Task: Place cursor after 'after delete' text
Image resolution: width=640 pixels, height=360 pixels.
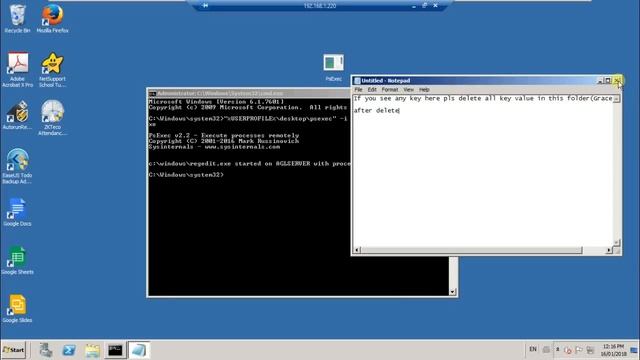Action: click(400, 111)
